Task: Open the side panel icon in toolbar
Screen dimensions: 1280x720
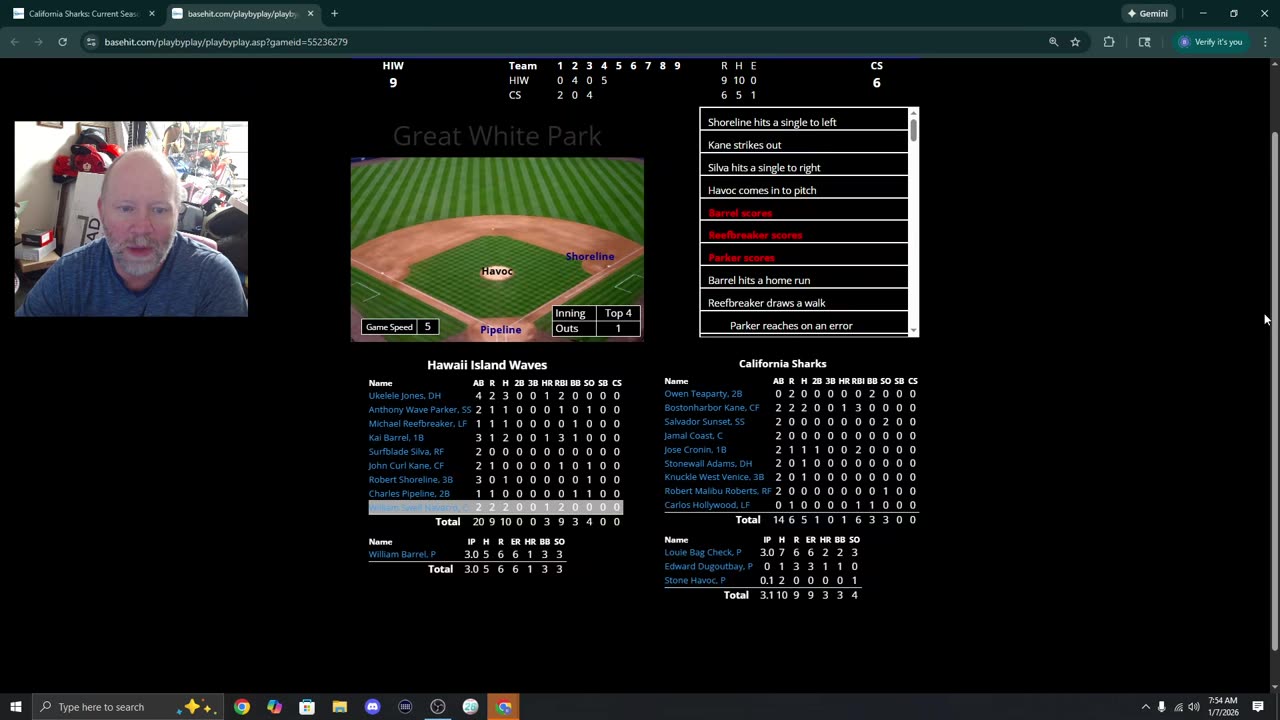Action: coord(1144,42)
